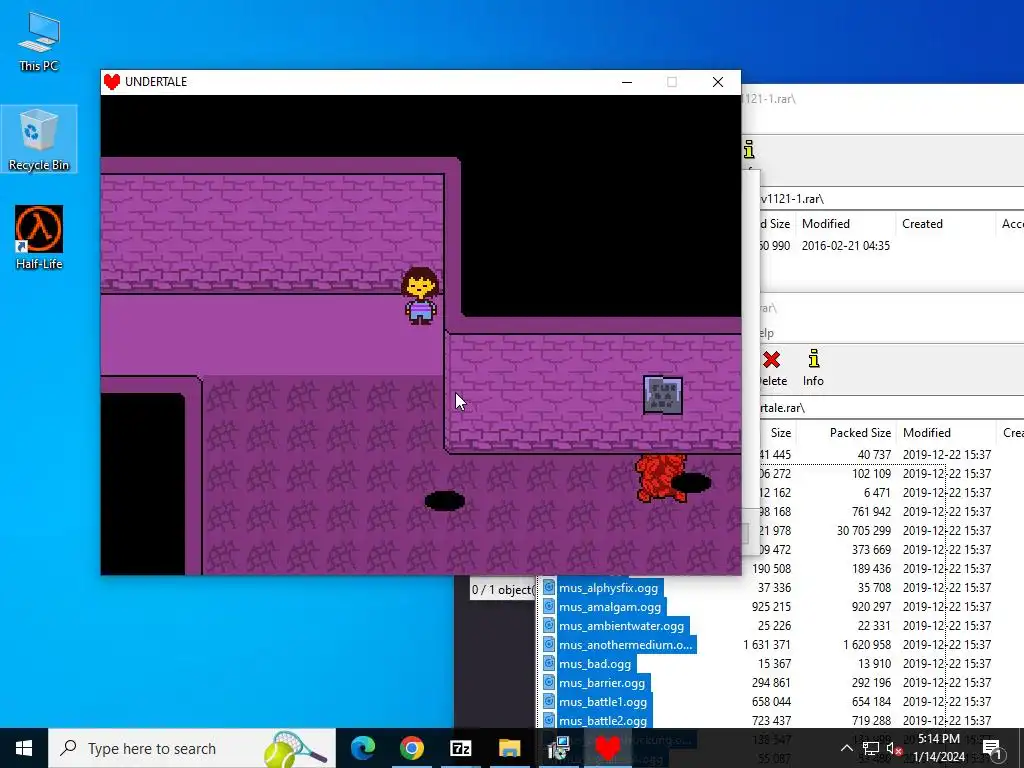The width and height of the screenshot is (1024, 768).
Task: Launch Google Chrome from the taskbar
Action: tap(411, 748)
